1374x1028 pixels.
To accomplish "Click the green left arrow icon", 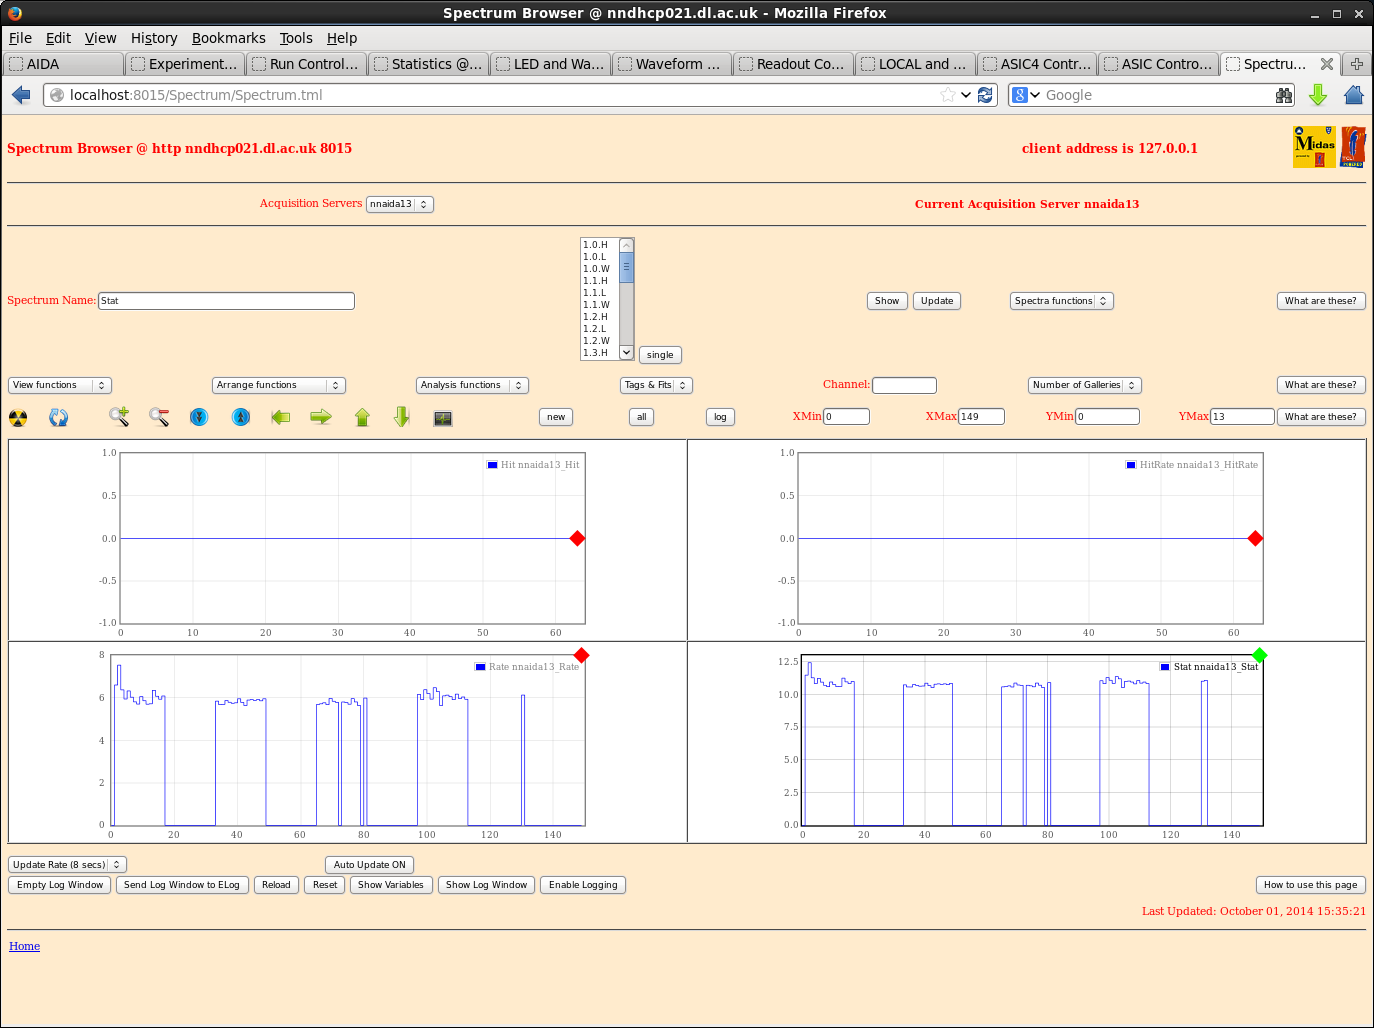I will [x=281, y=417].
